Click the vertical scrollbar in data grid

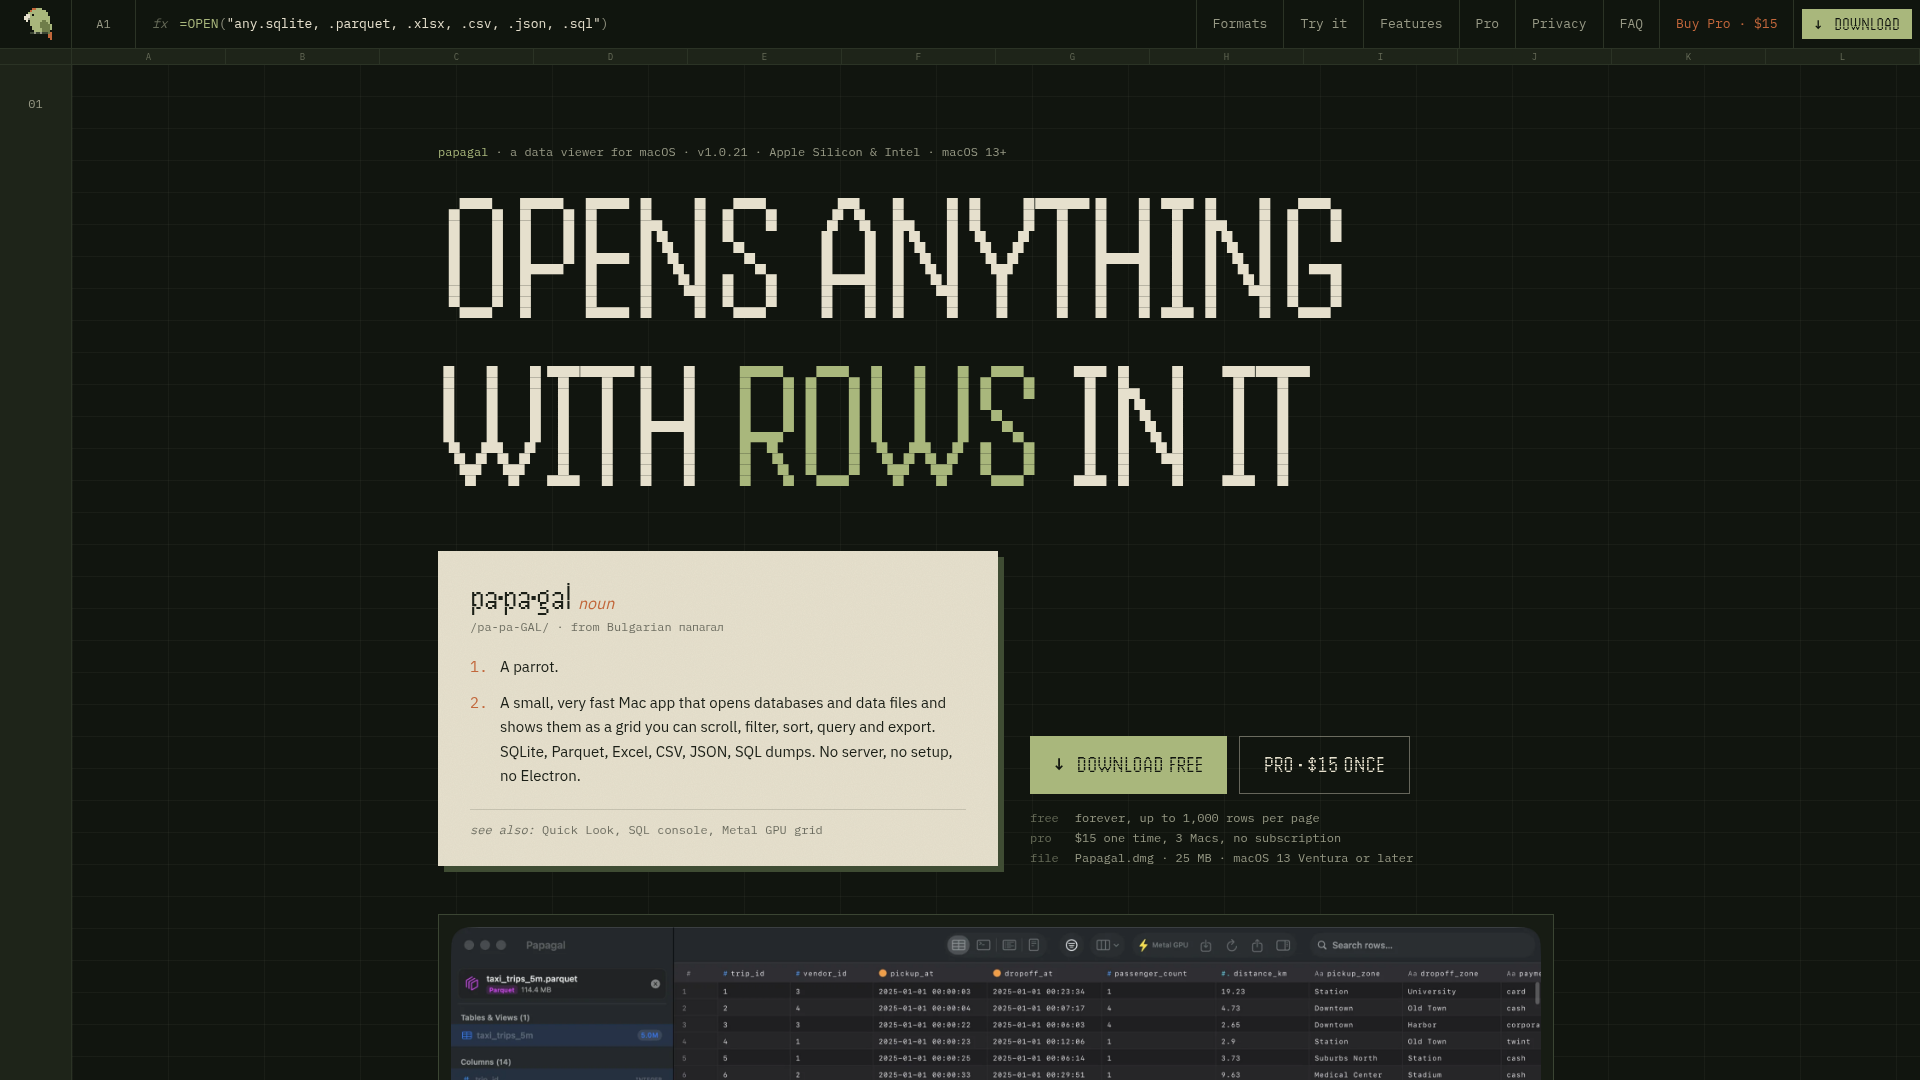tap(1537, 993)
